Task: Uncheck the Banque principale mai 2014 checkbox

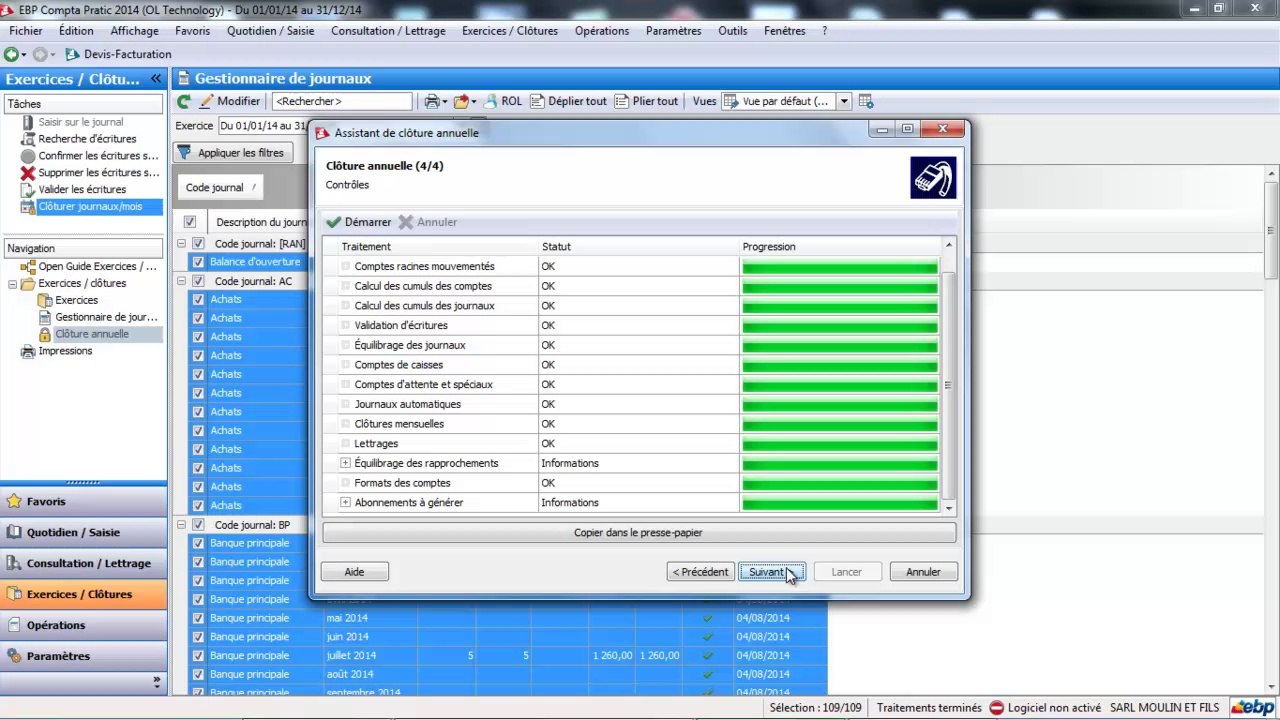Action: [x=198, y=618]
